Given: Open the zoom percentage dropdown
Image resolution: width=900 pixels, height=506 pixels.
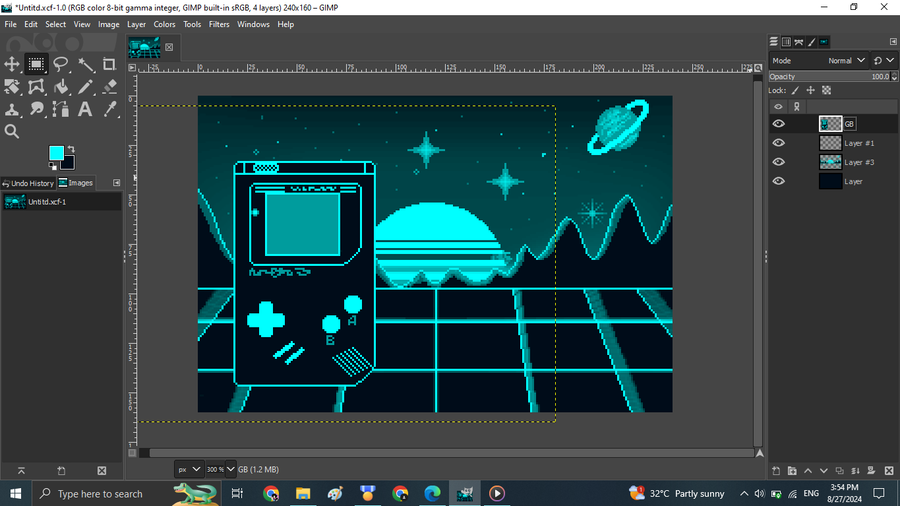Looking at the screenshot, I should pyautogui.click(x=230, y=469).
